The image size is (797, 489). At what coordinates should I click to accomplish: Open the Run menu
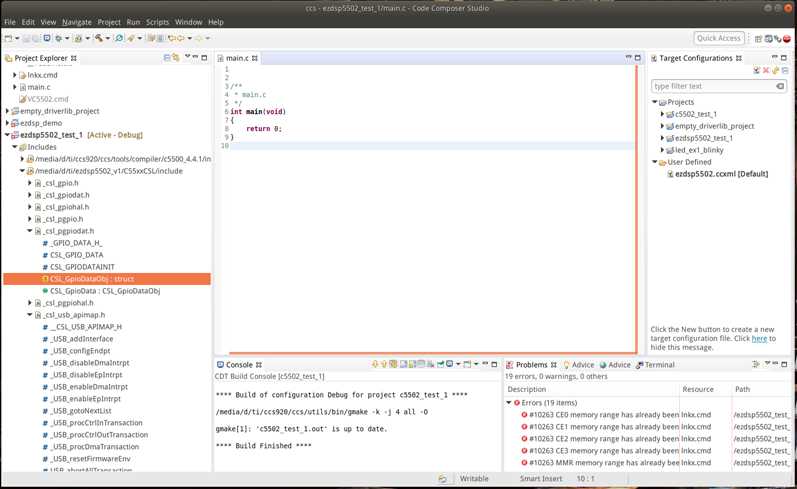click(133, 22)
